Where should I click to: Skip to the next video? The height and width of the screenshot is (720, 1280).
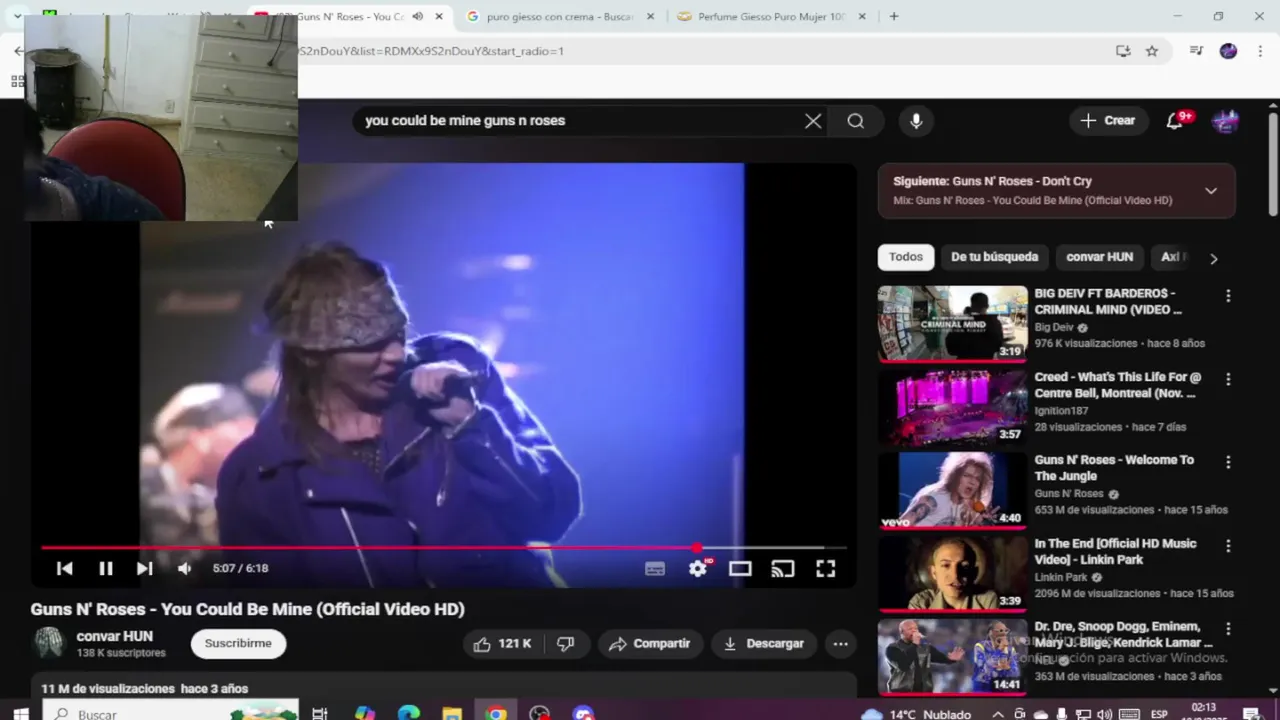tap(144, 568)
